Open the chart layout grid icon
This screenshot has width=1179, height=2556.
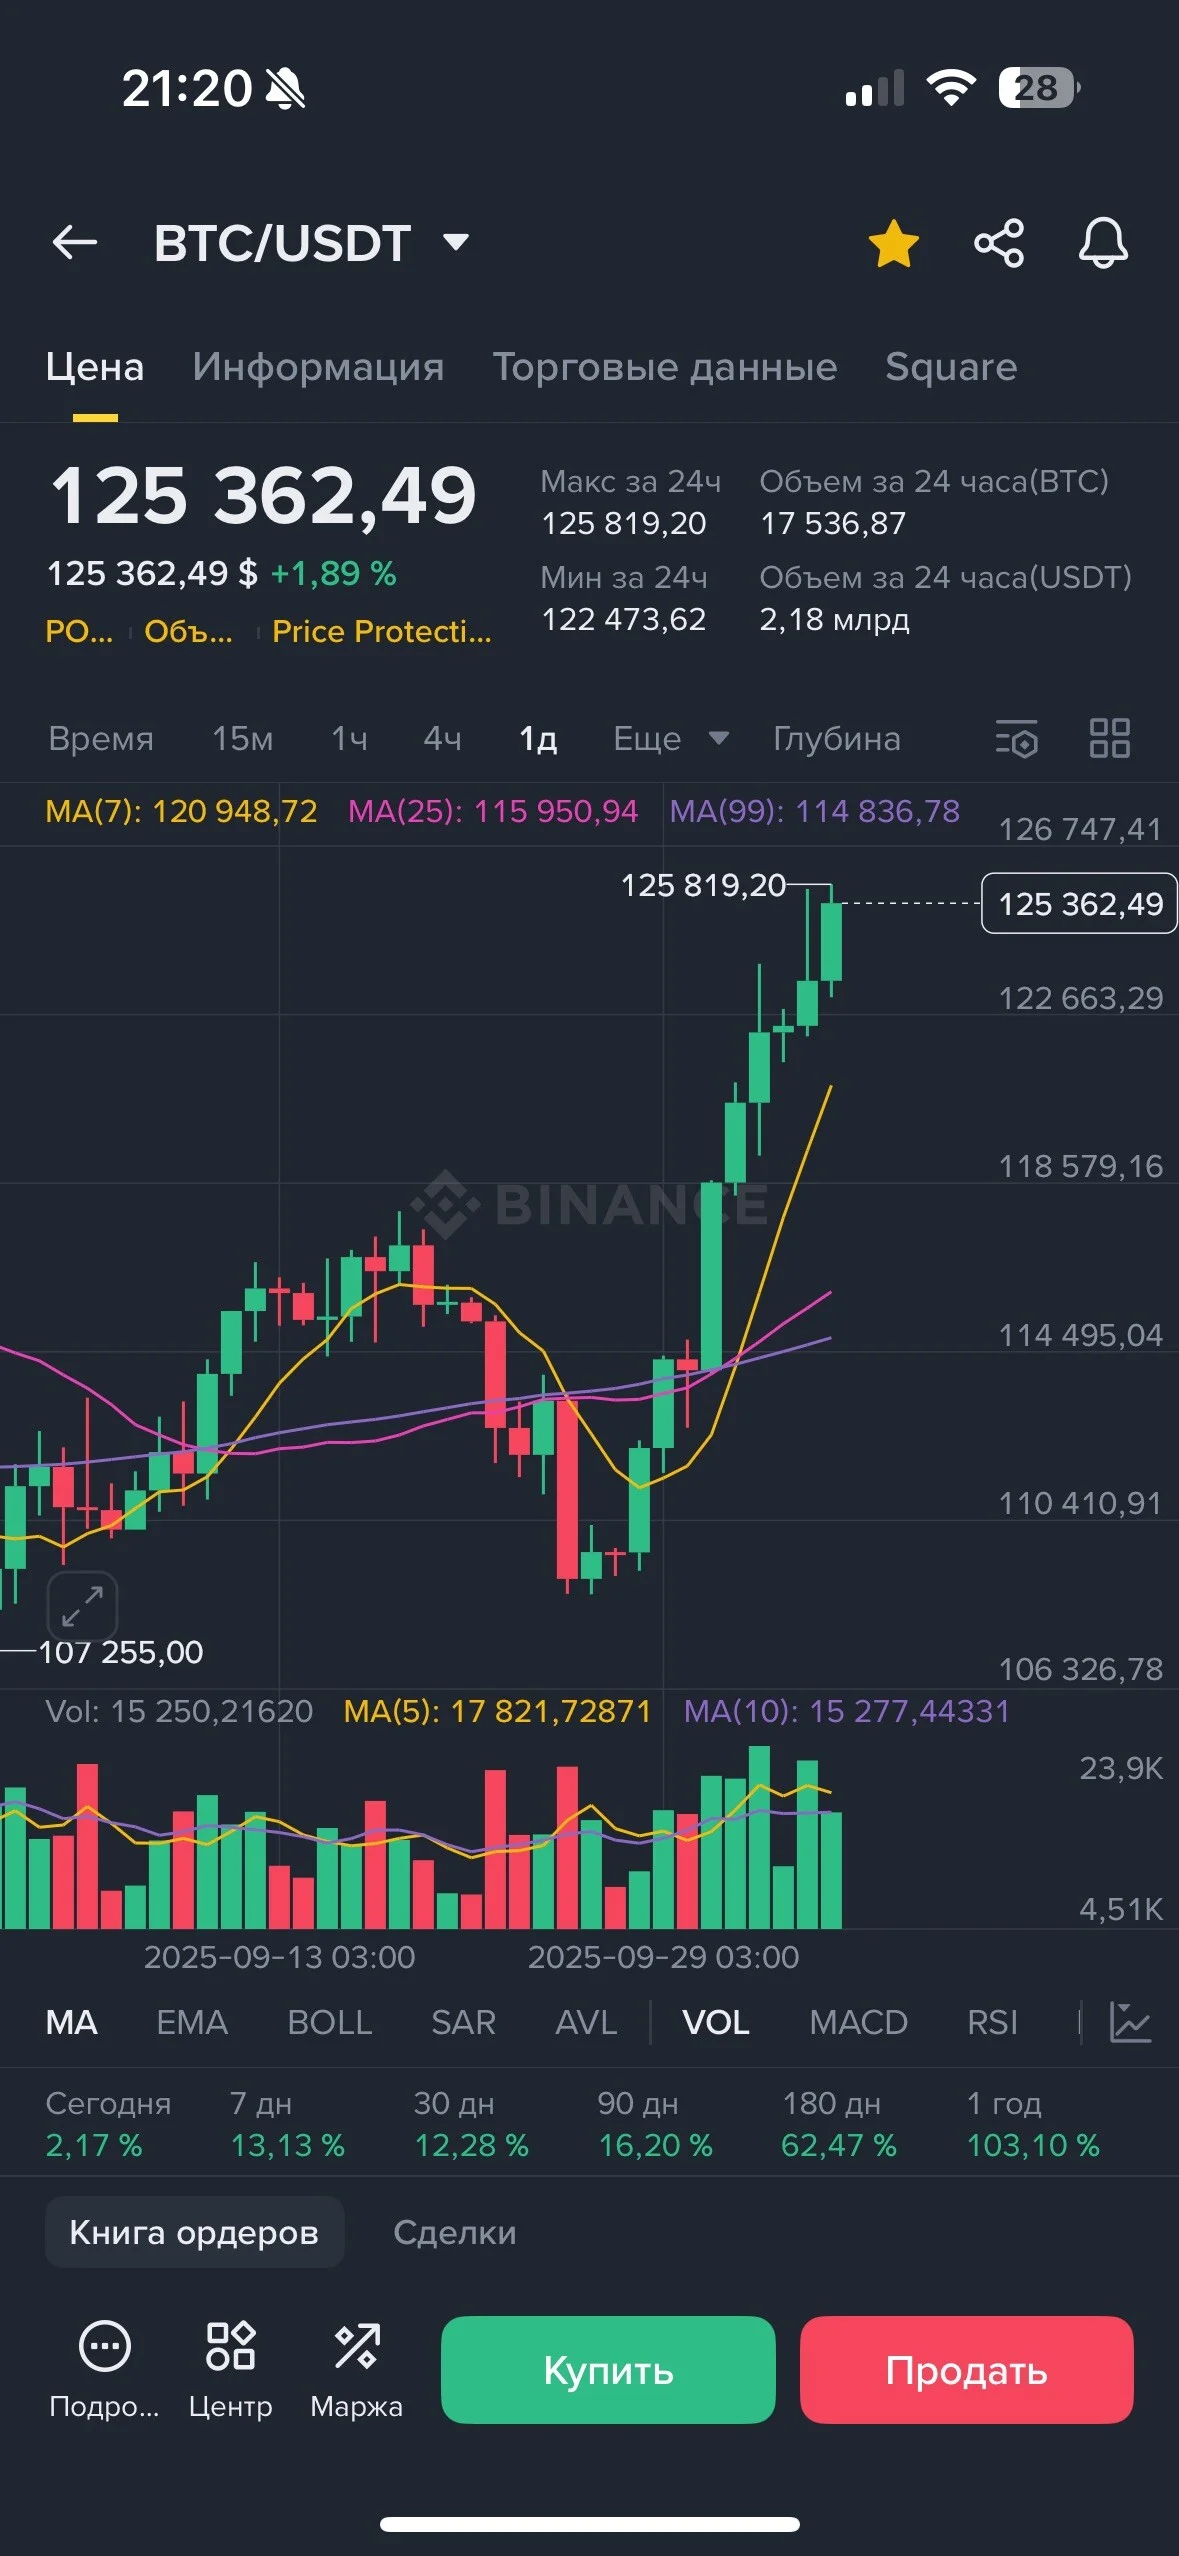(x=1109, y=739)
